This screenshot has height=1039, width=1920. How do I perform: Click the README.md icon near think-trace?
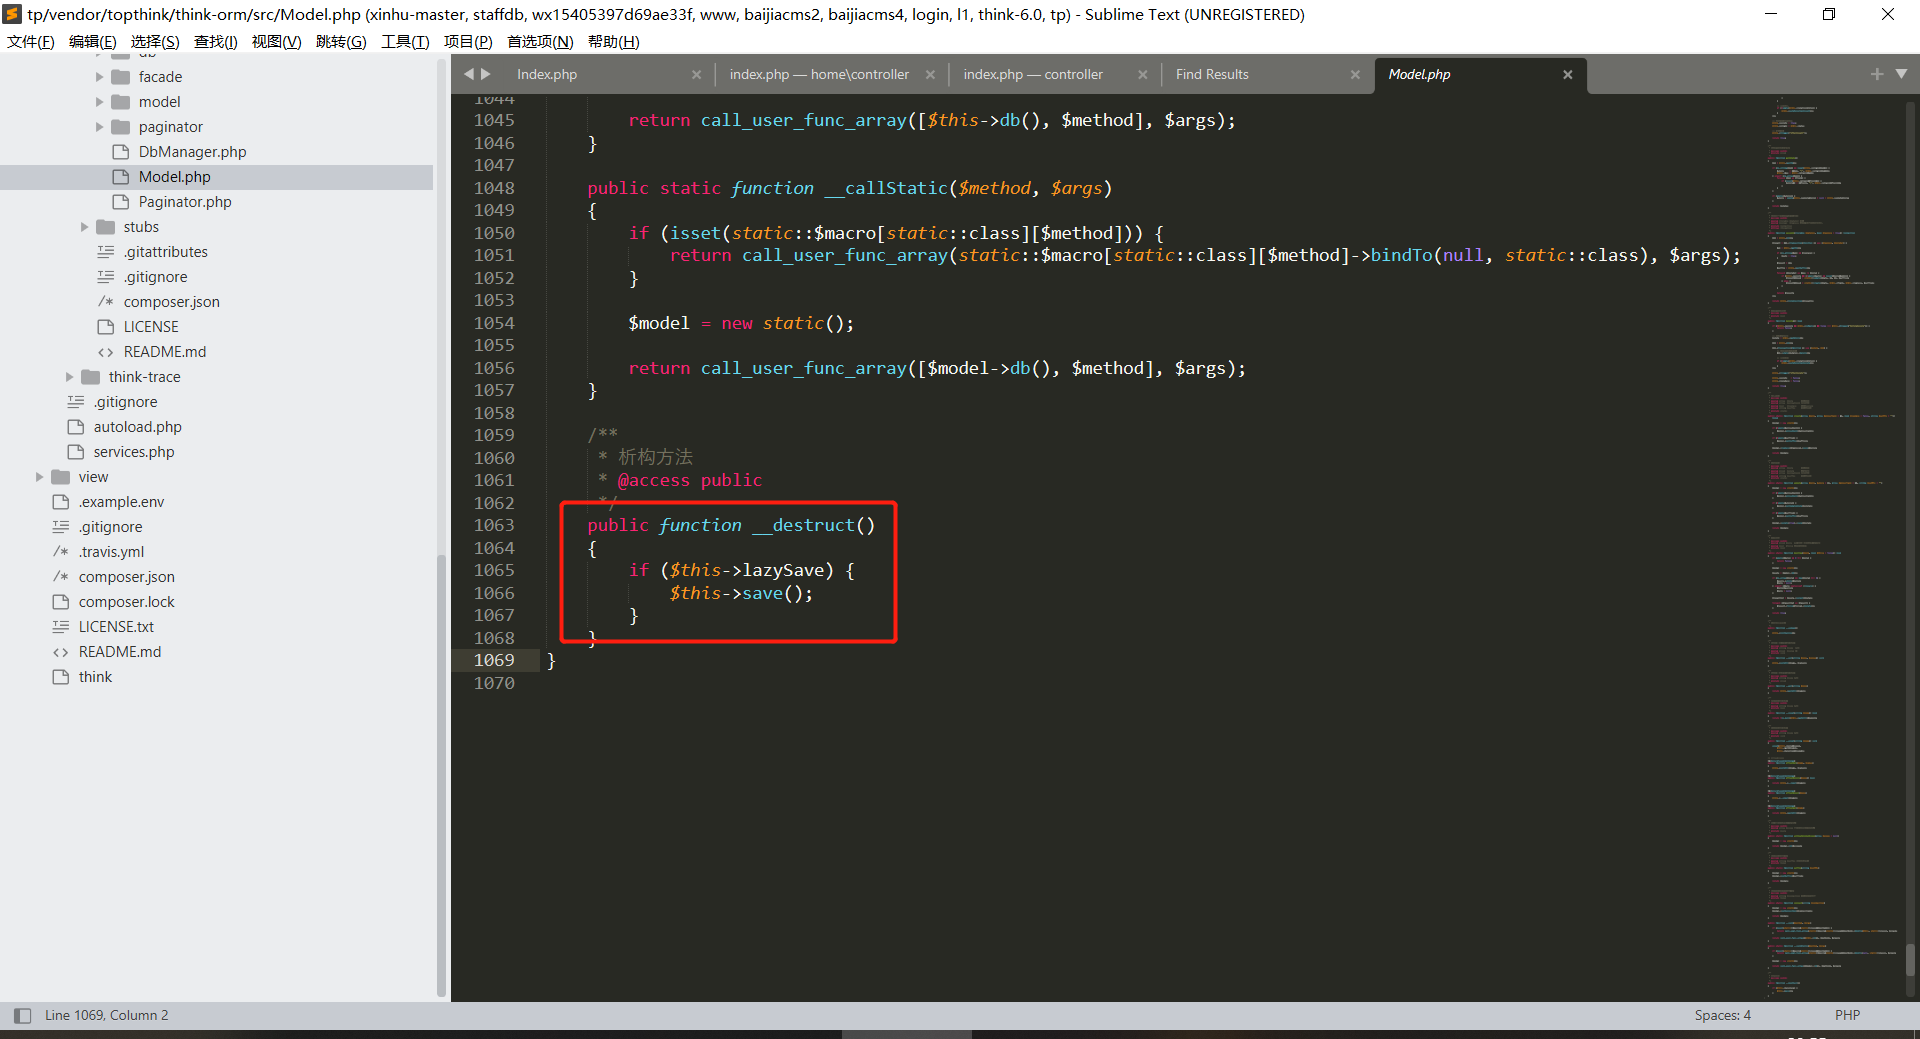point(106,352)
